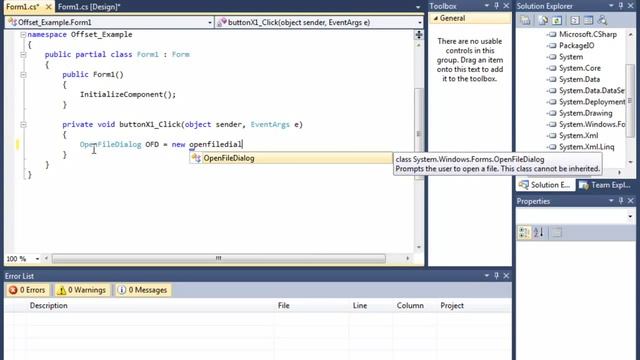Close the Toolbox panel

(507, 6)
